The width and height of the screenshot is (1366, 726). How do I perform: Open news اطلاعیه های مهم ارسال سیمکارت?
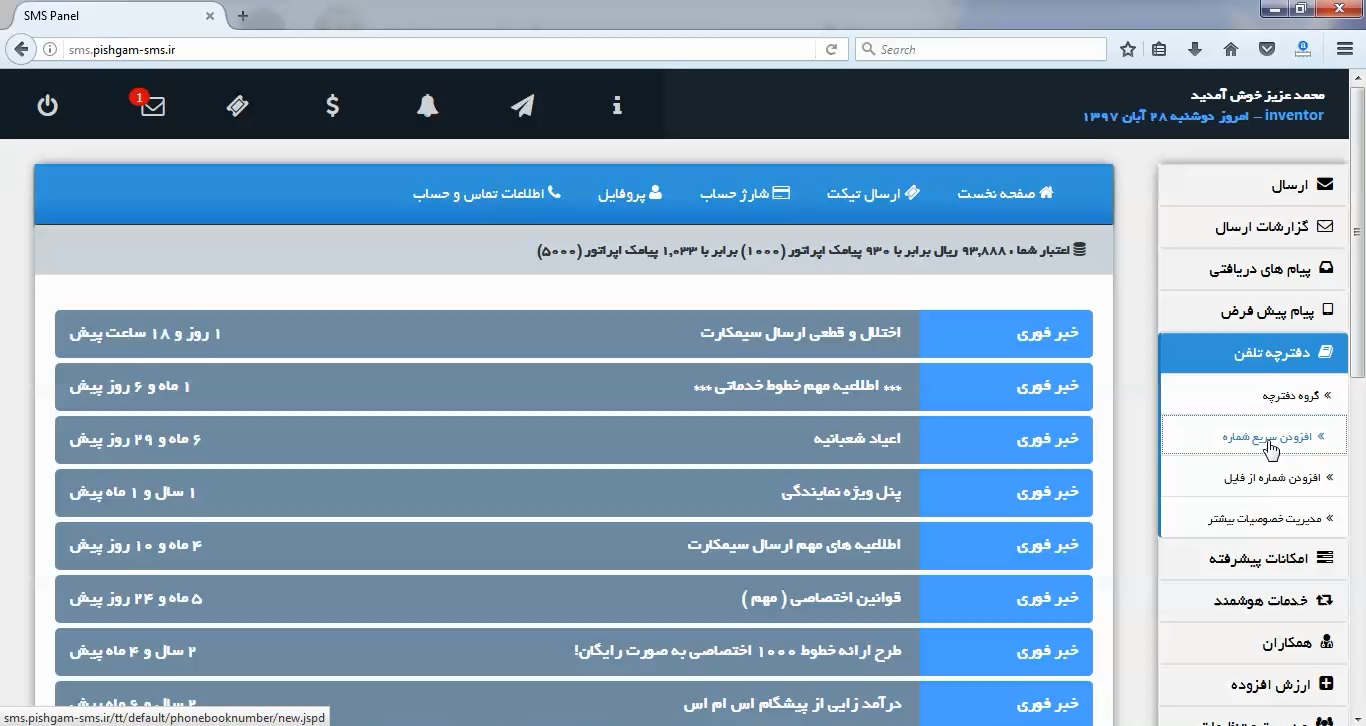tap(574, 545)
